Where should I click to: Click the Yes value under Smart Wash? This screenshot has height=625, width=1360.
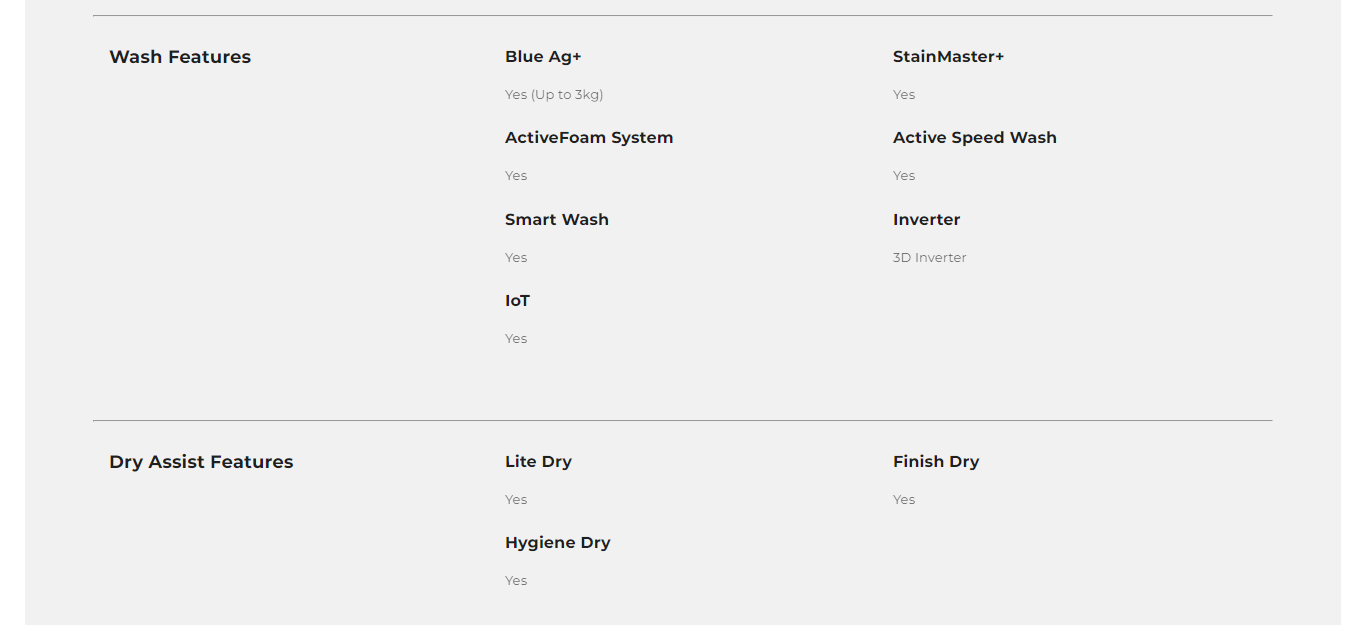[516, 258]
